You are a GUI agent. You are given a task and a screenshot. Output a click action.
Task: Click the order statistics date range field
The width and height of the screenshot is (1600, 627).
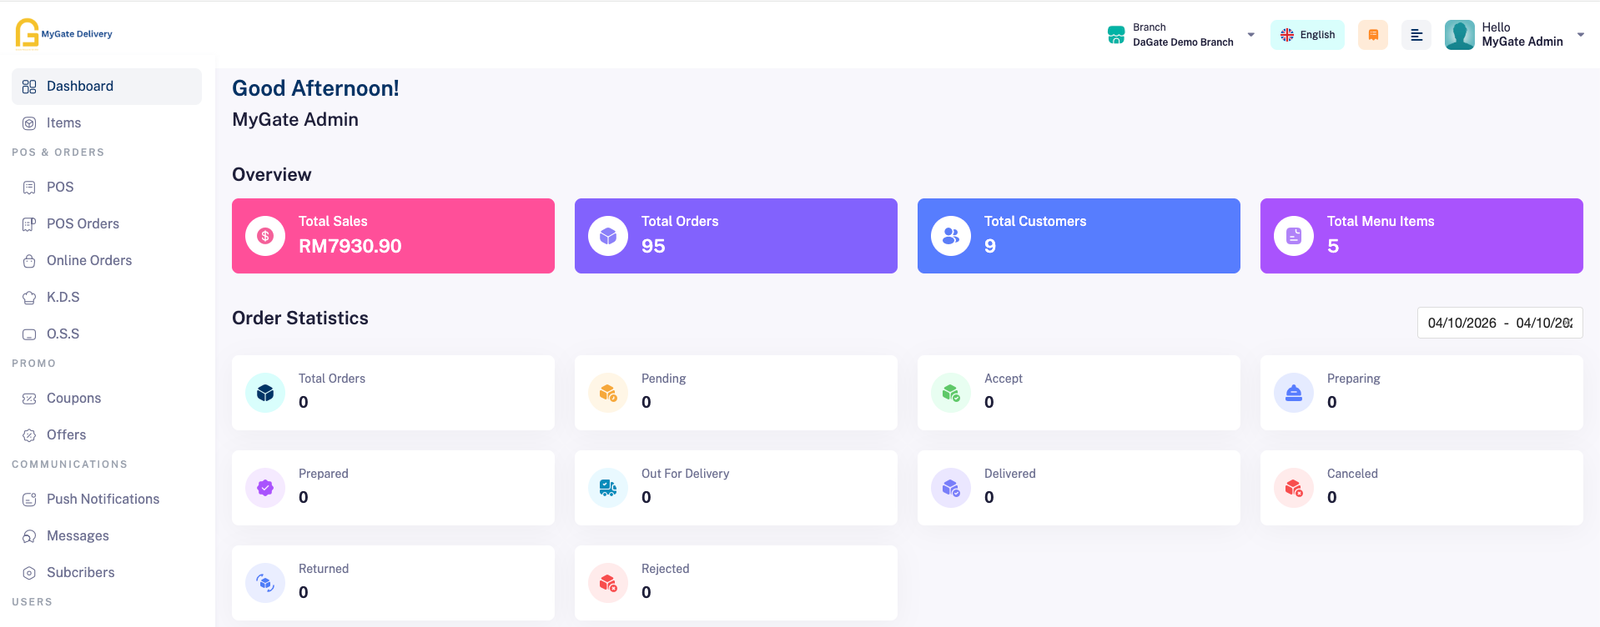coord(1499,323)
